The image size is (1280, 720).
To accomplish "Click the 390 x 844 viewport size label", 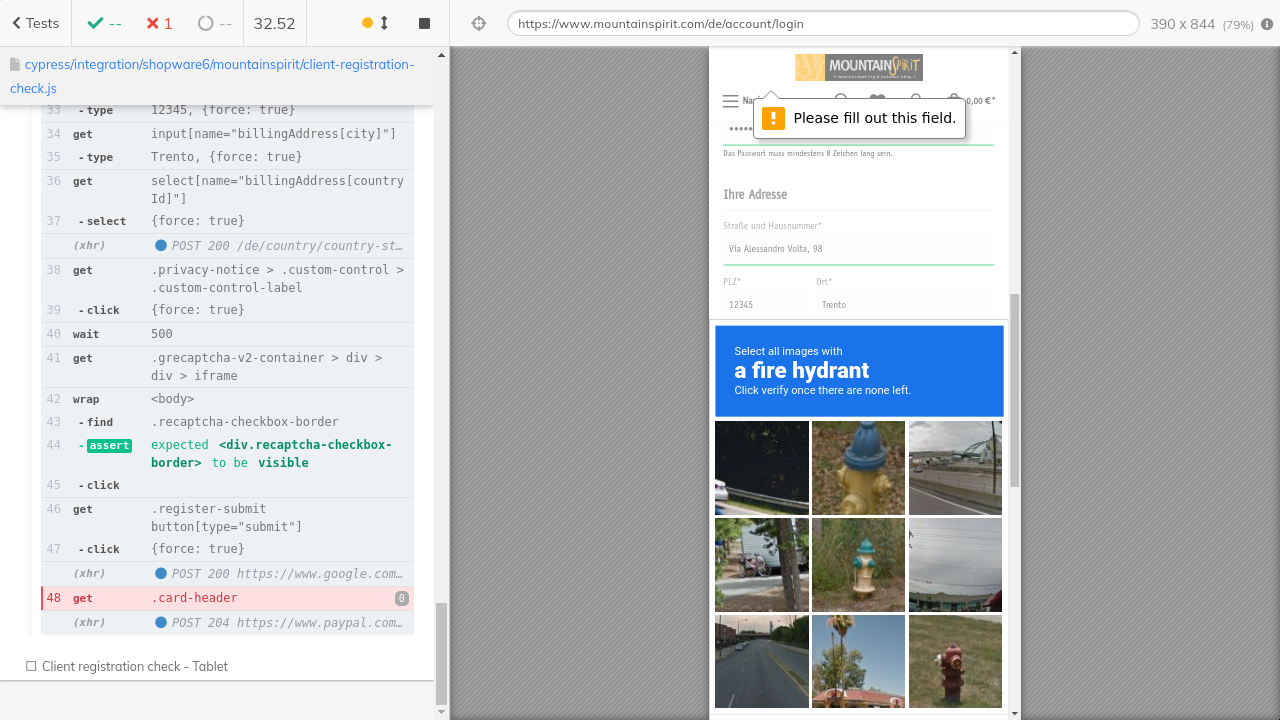I will click(1182, 24).
